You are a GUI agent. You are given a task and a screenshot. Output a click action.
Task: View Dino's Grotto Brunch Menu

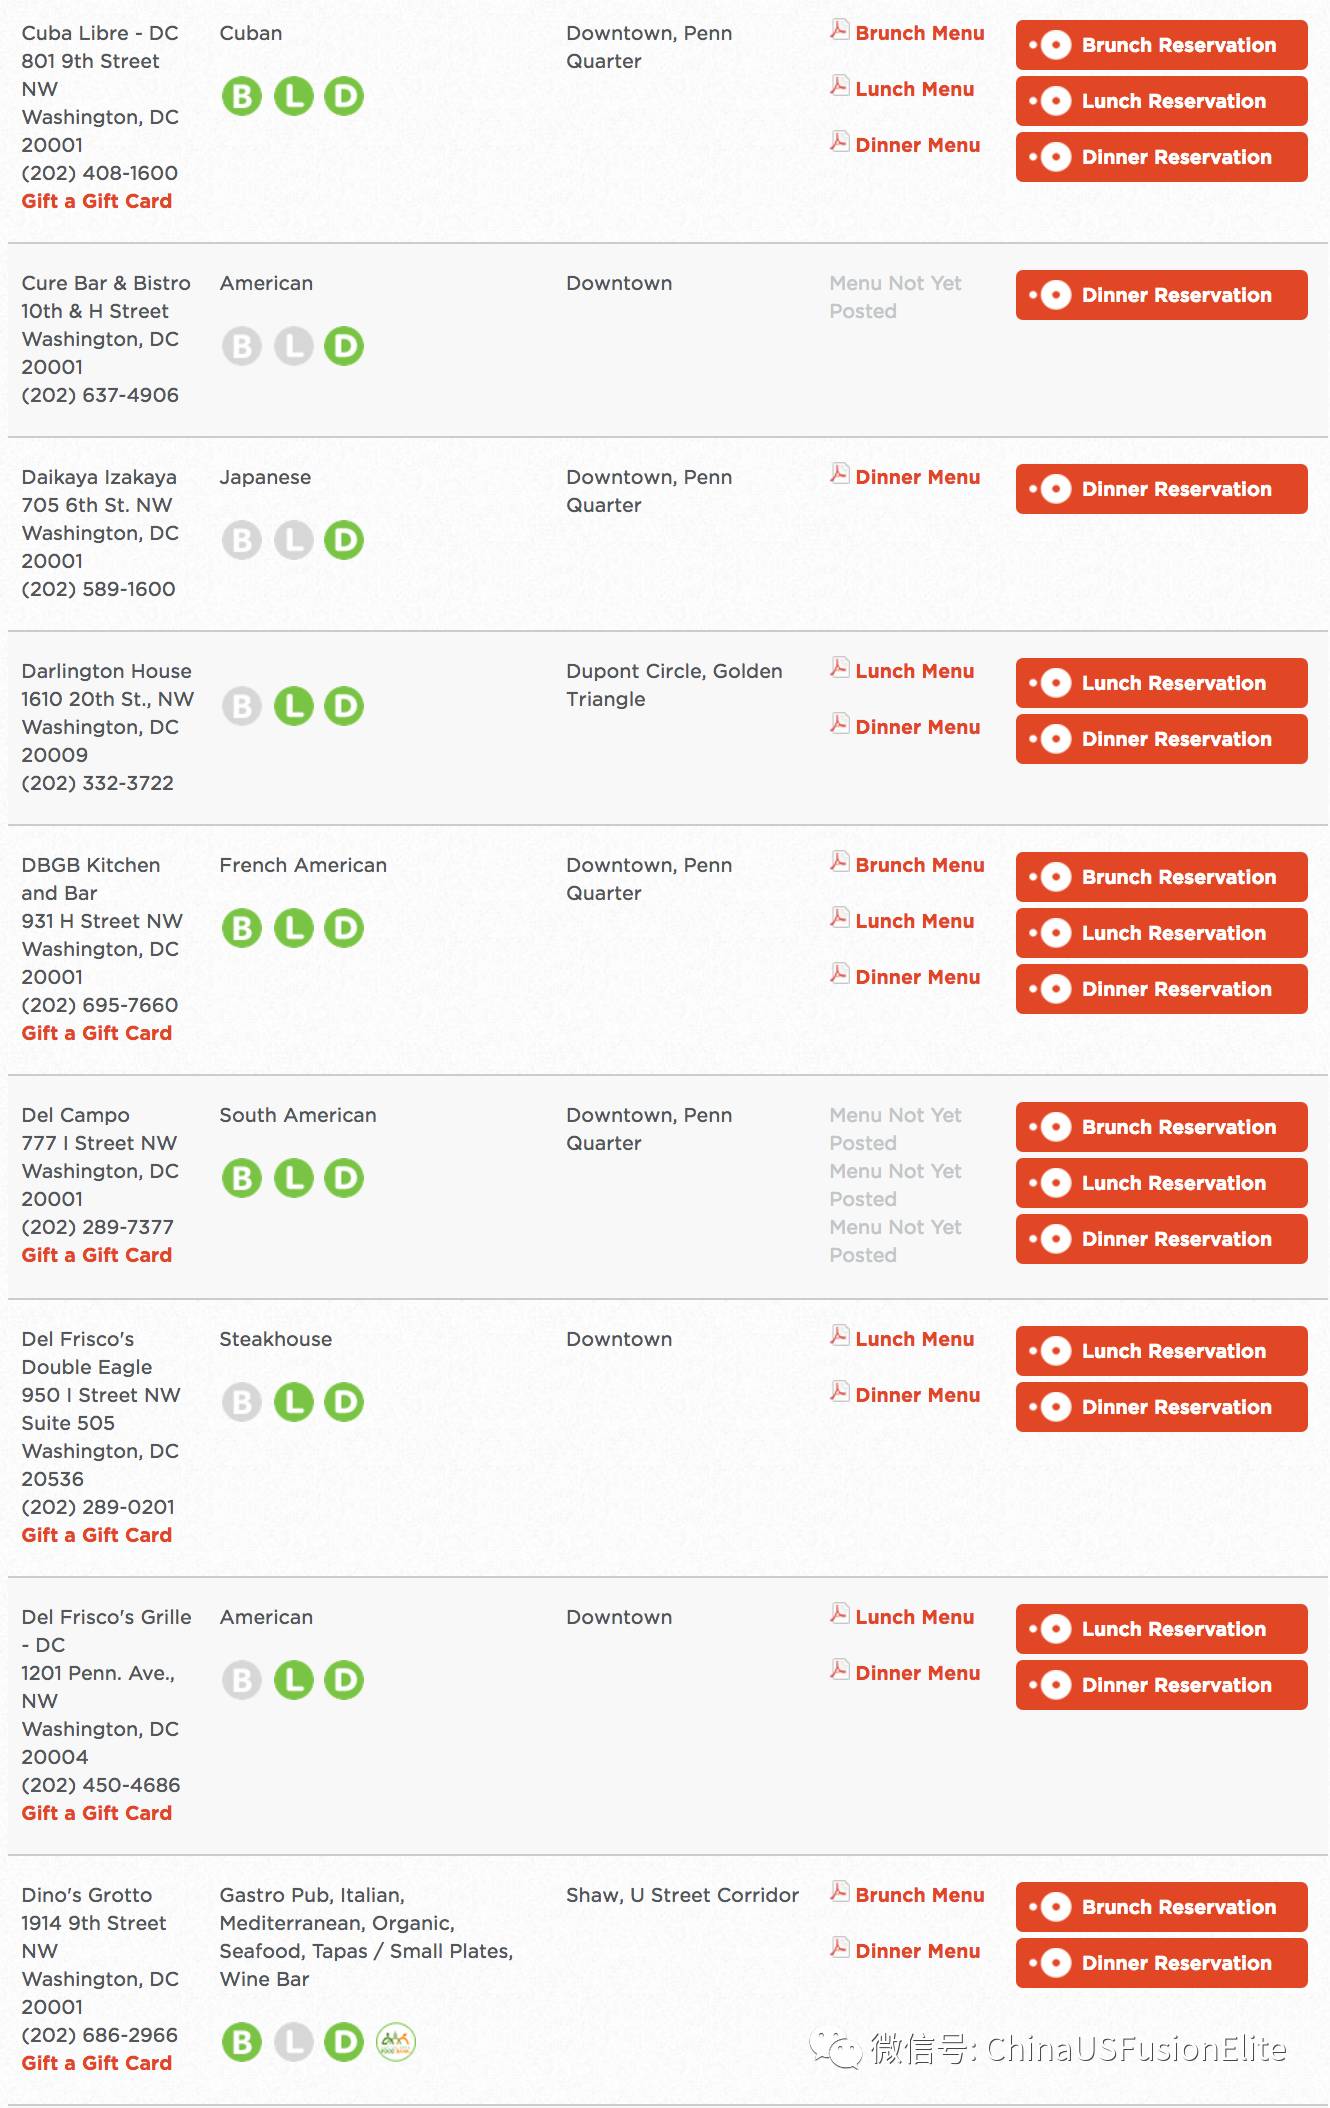pos(919,1895)
